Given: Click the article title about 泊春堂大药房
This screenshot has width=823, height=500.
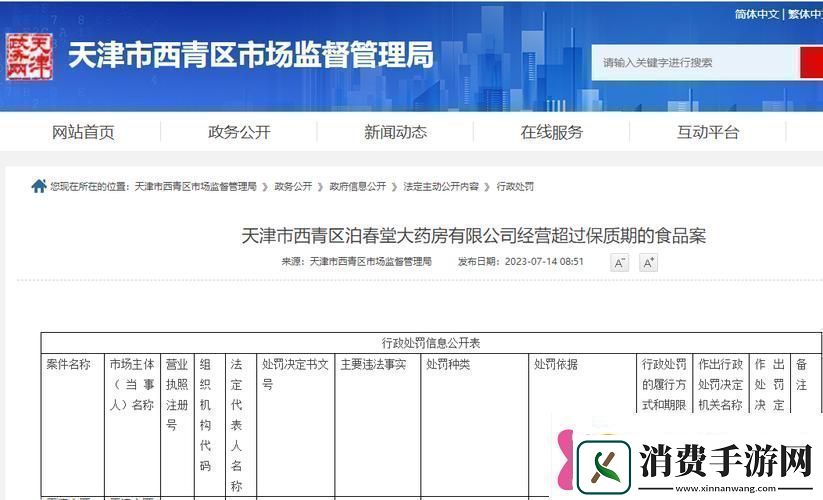Looking at the screenshot, I should (x=473, y=236).
